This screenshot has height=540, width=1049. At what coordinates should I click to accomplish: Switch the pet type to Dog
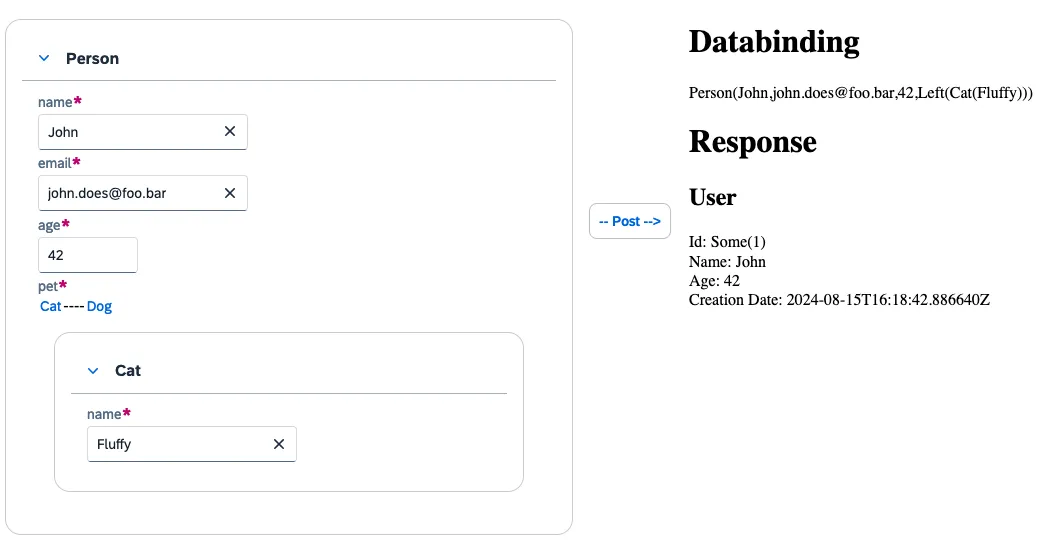click(x=99, y=306)
